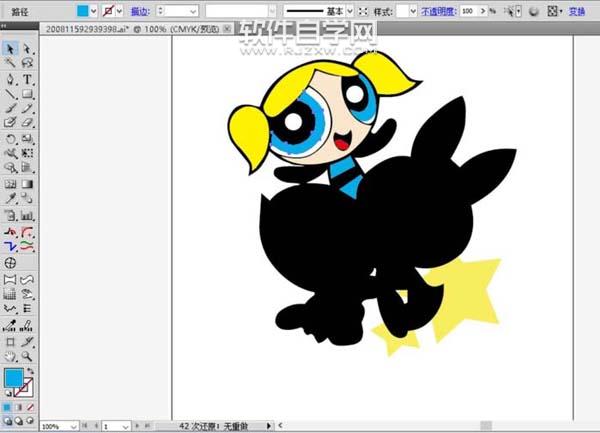The image size is (600, 433).
Task: Select the Pencil tool
Action: [27, 108]
